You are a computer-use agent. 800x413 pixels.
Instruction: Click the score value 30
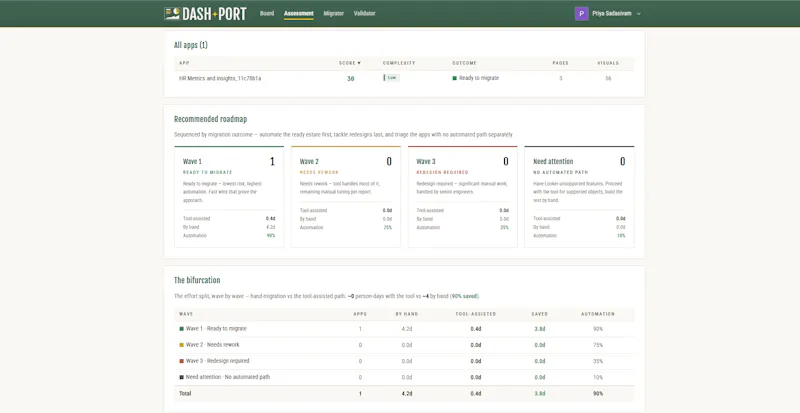351,79
